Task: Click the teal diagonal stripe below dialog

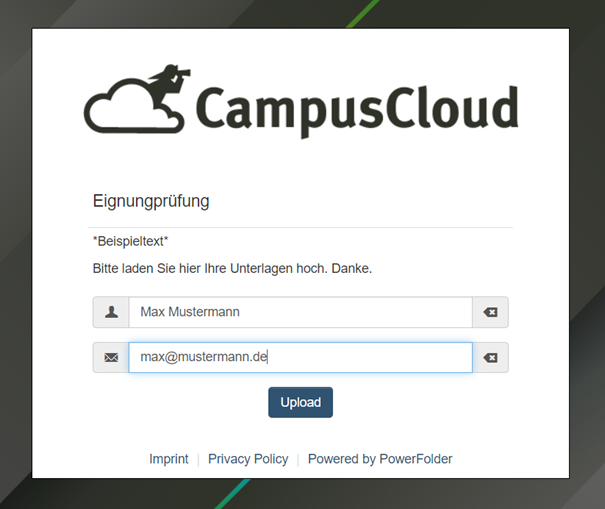Action: point(232,494)
